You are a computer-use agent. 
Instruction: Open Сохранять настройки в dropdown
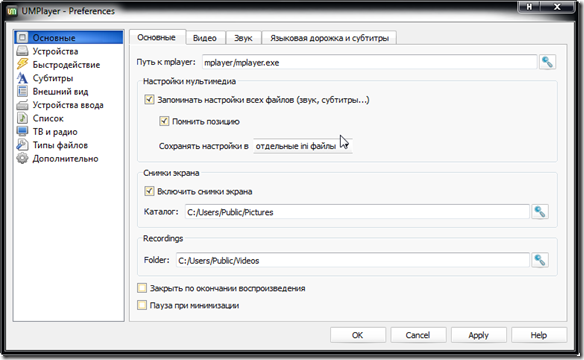[302, 146]
